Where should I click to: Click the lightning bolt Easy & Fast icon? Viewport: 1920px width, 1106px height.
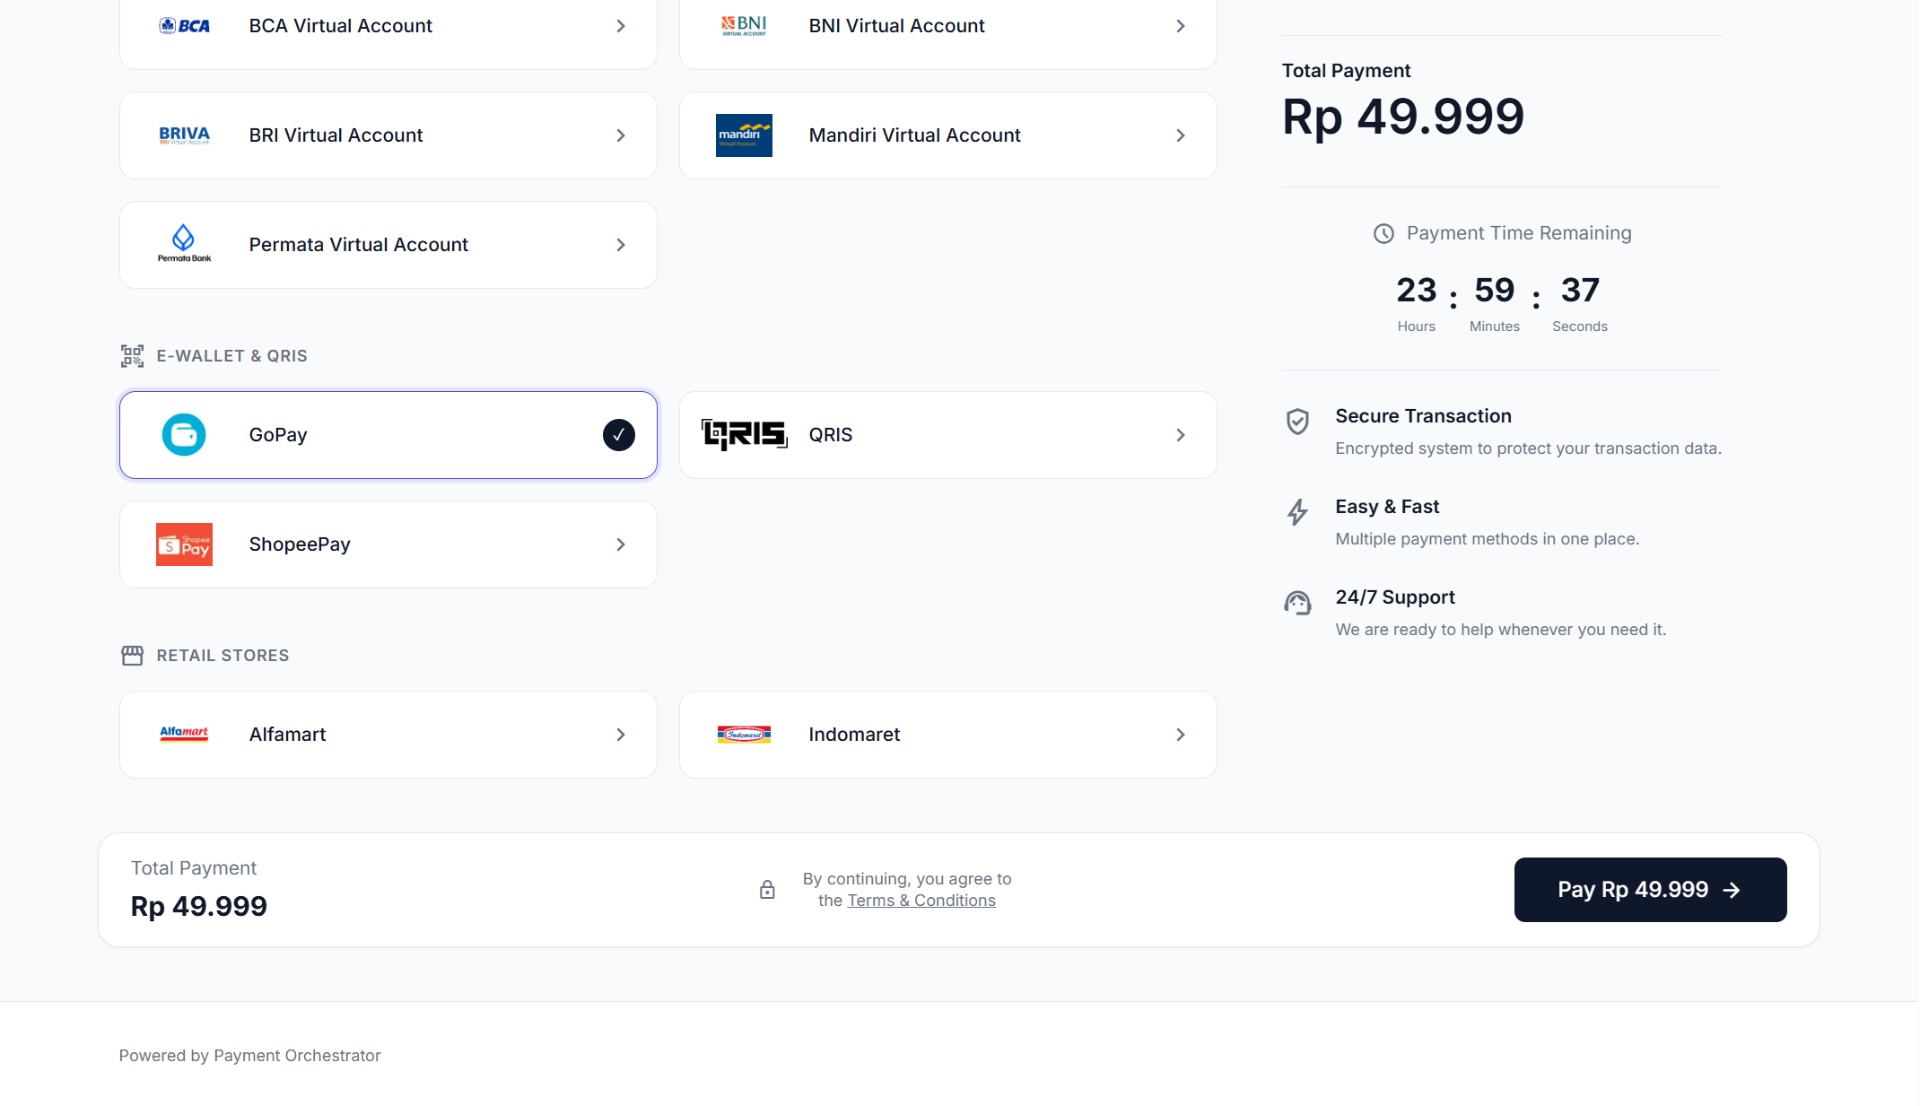point(1297,512)
